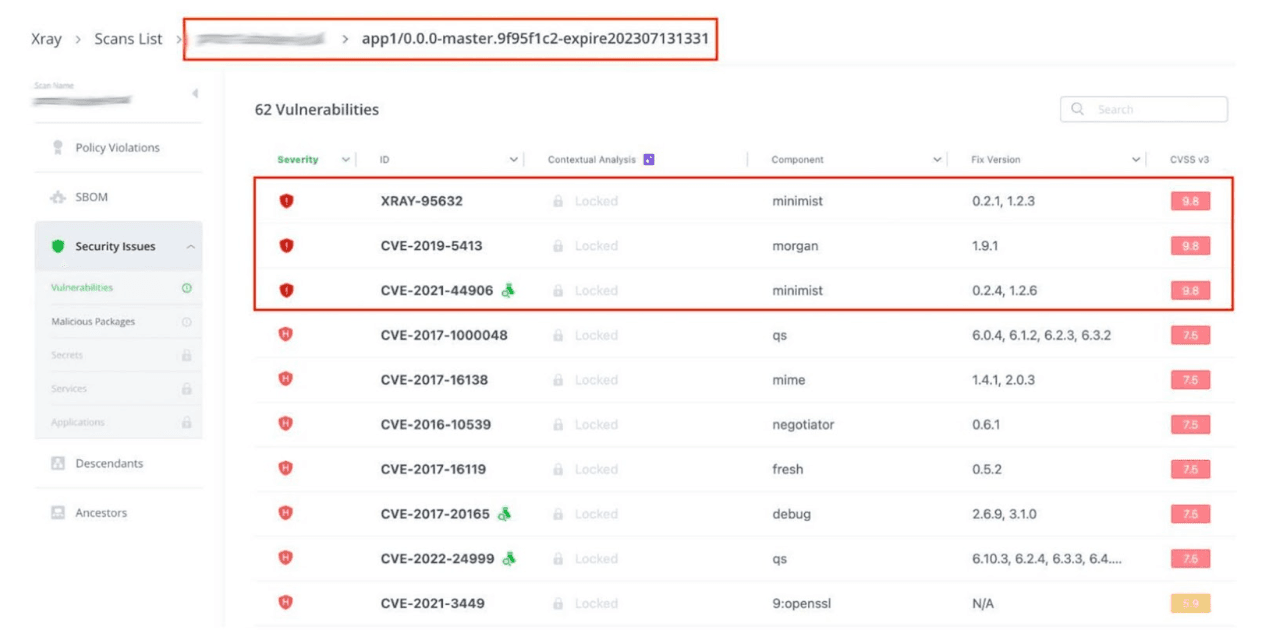This screenshot has height=638, width=1268.
Task: Collapse the sidebar with the left arrow
Action: [194, 93]
